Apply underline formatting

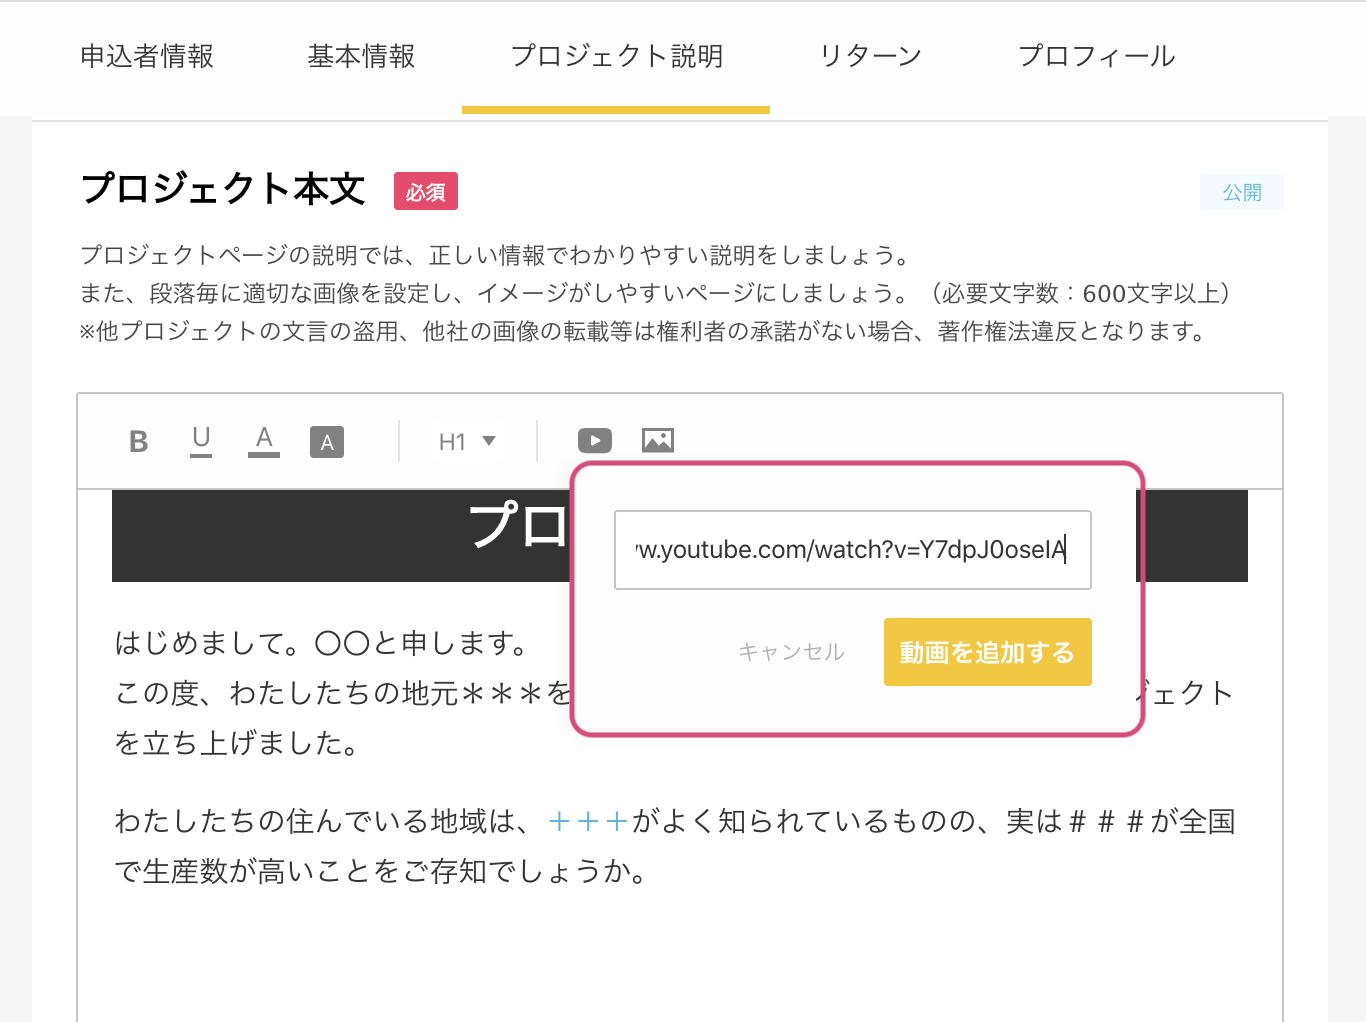[x=201, y=440]
